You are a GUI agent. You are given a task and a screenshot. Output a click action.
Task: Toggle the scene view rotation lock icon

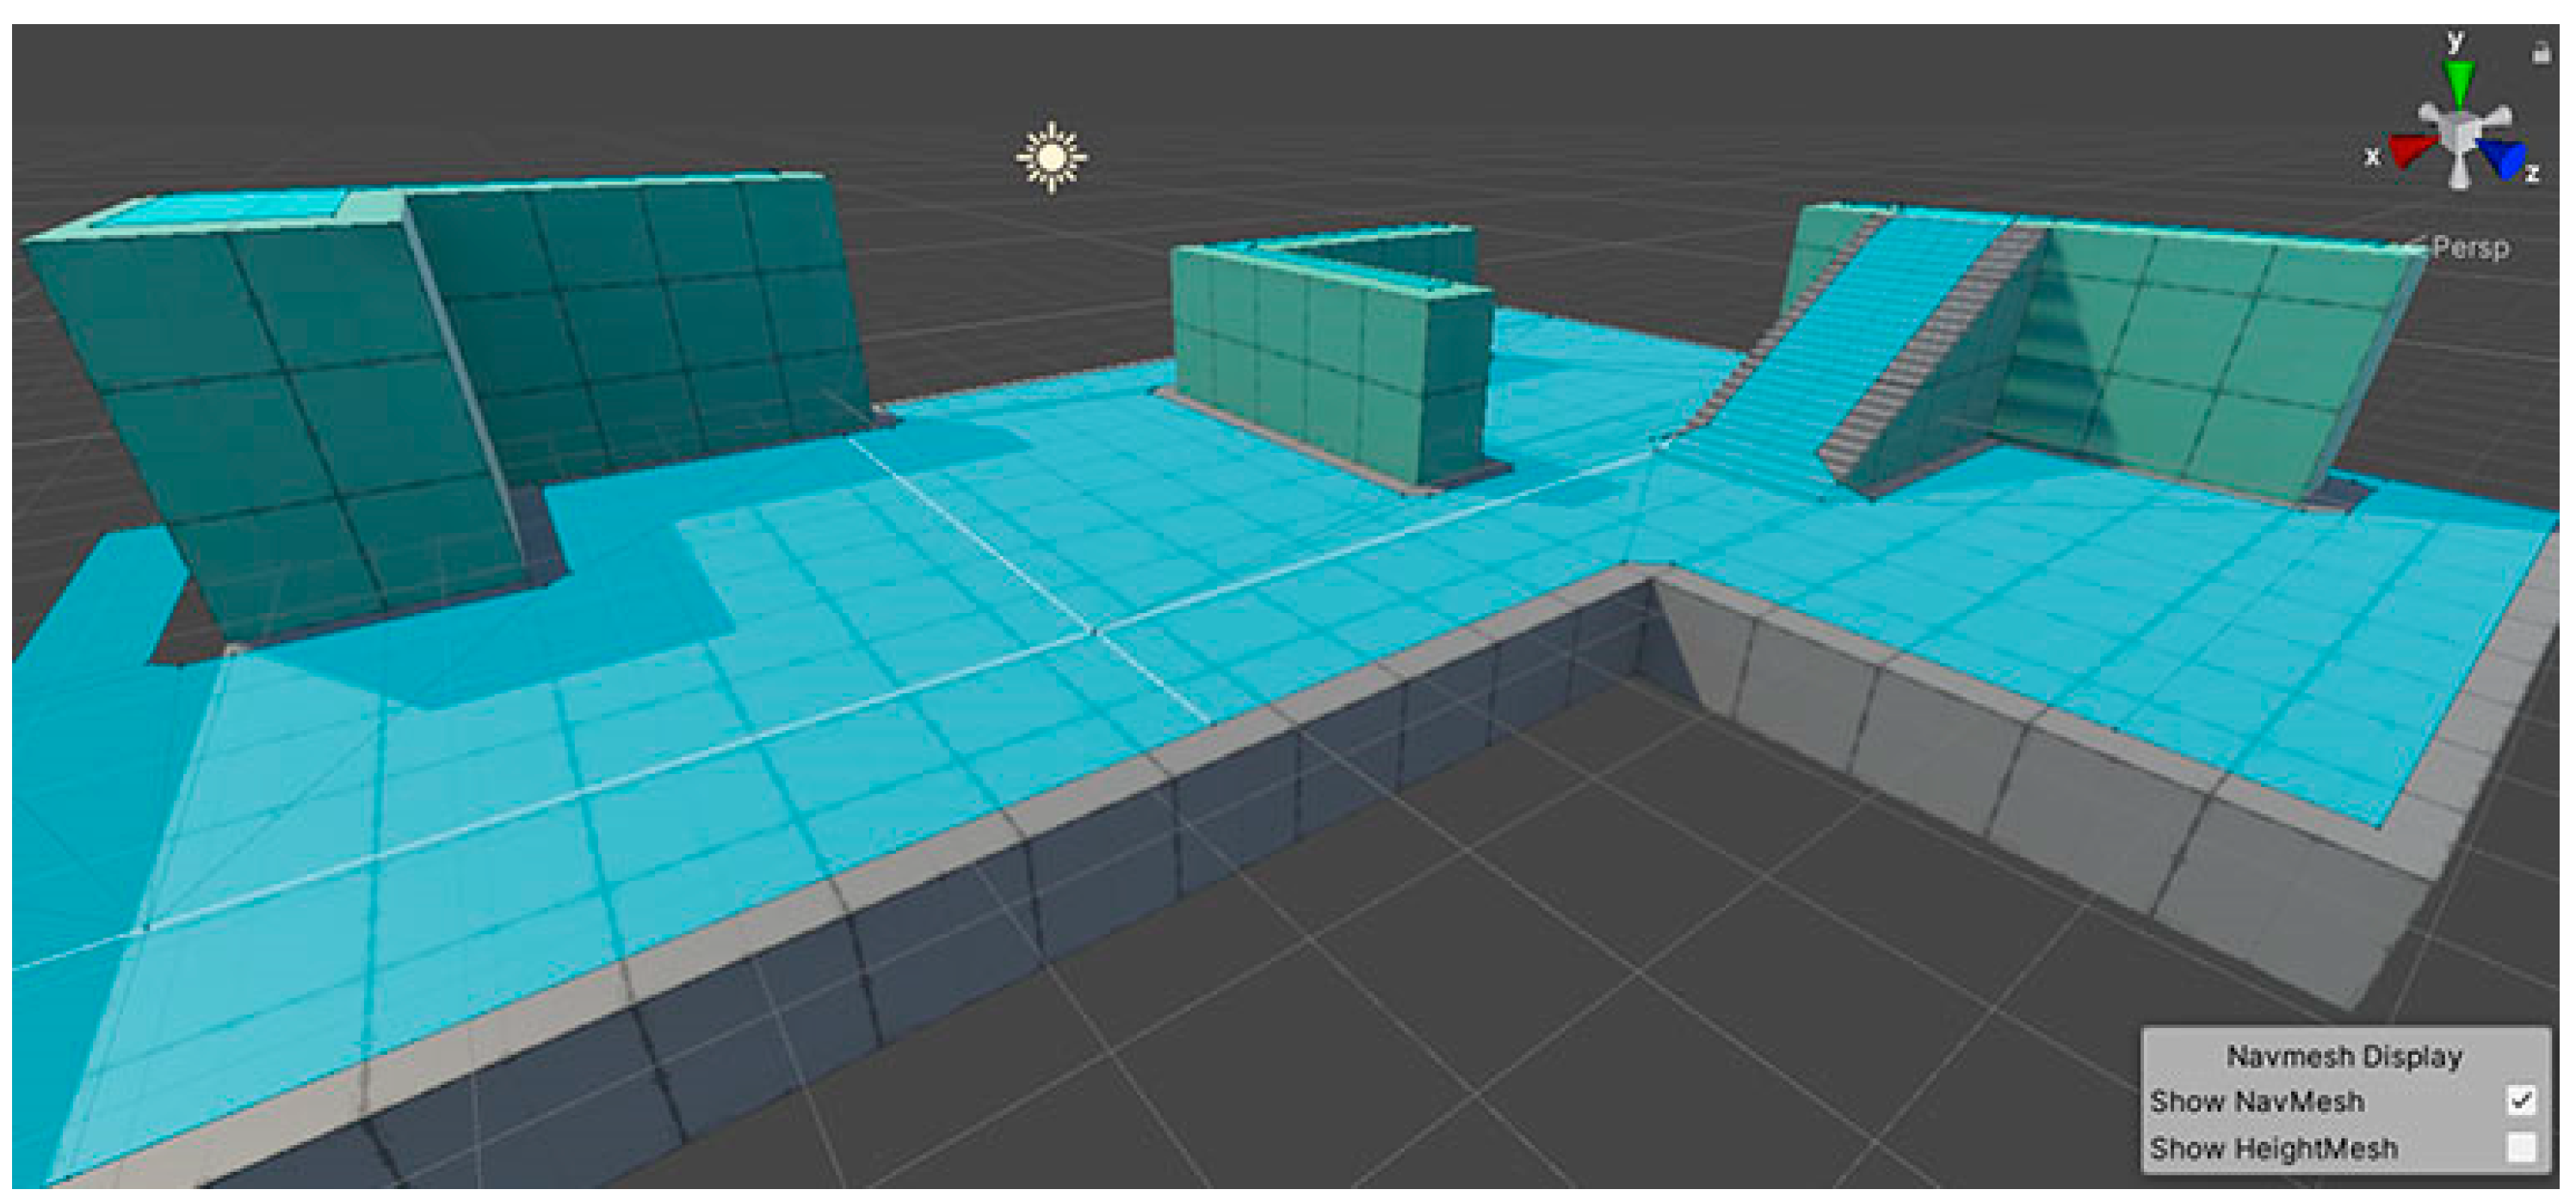[x=2541, y=53]
